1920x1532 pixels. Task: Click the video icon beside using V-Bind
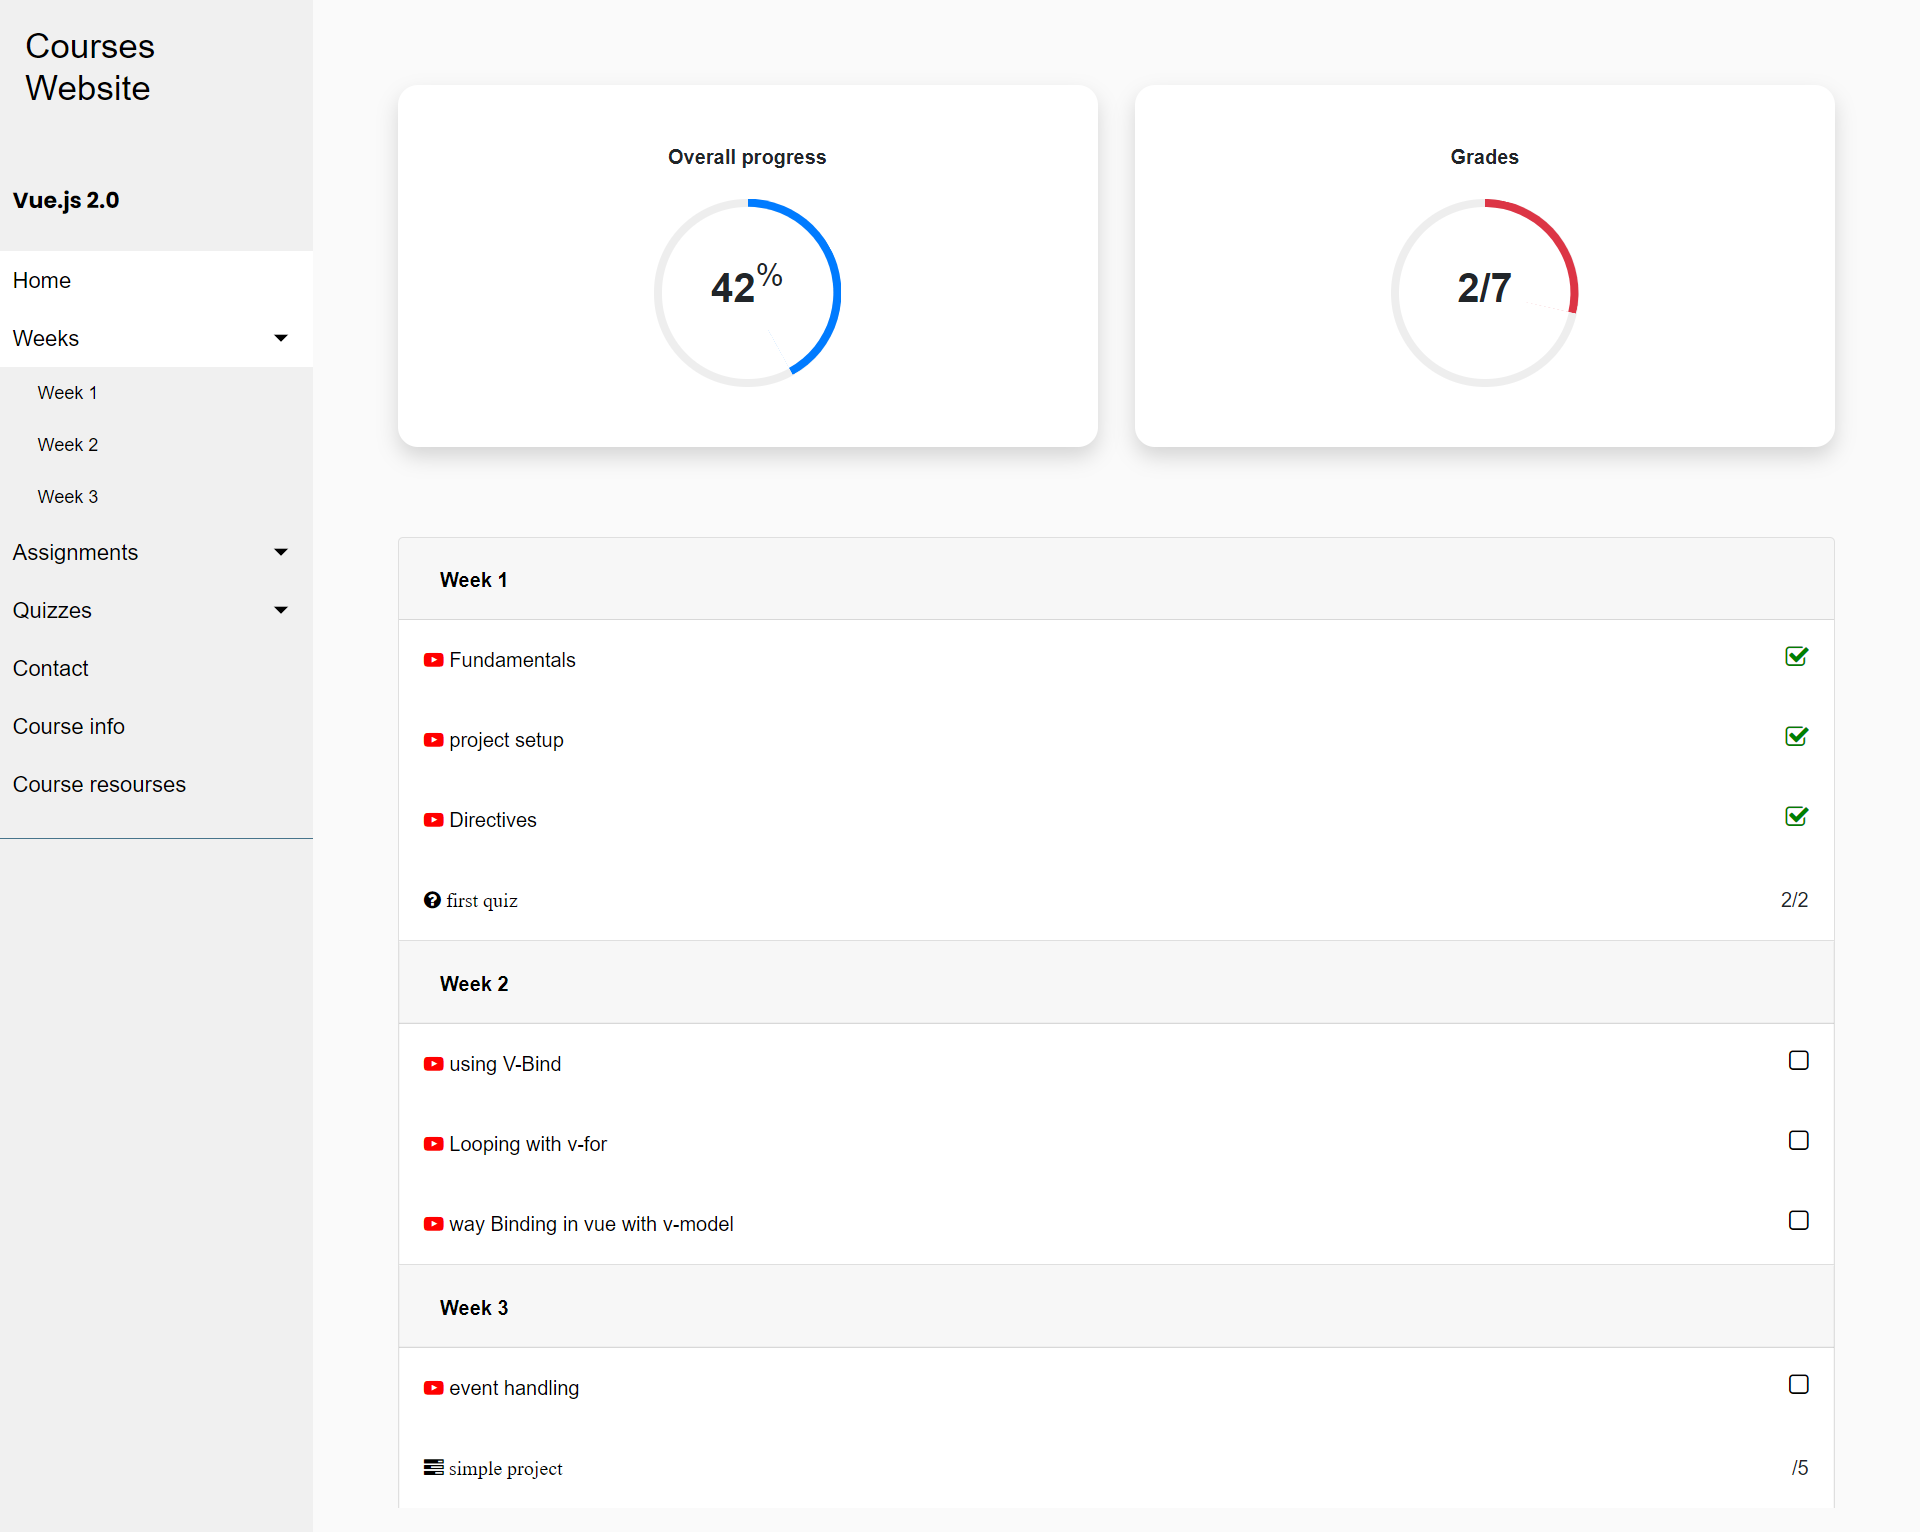coord(433,1064)
